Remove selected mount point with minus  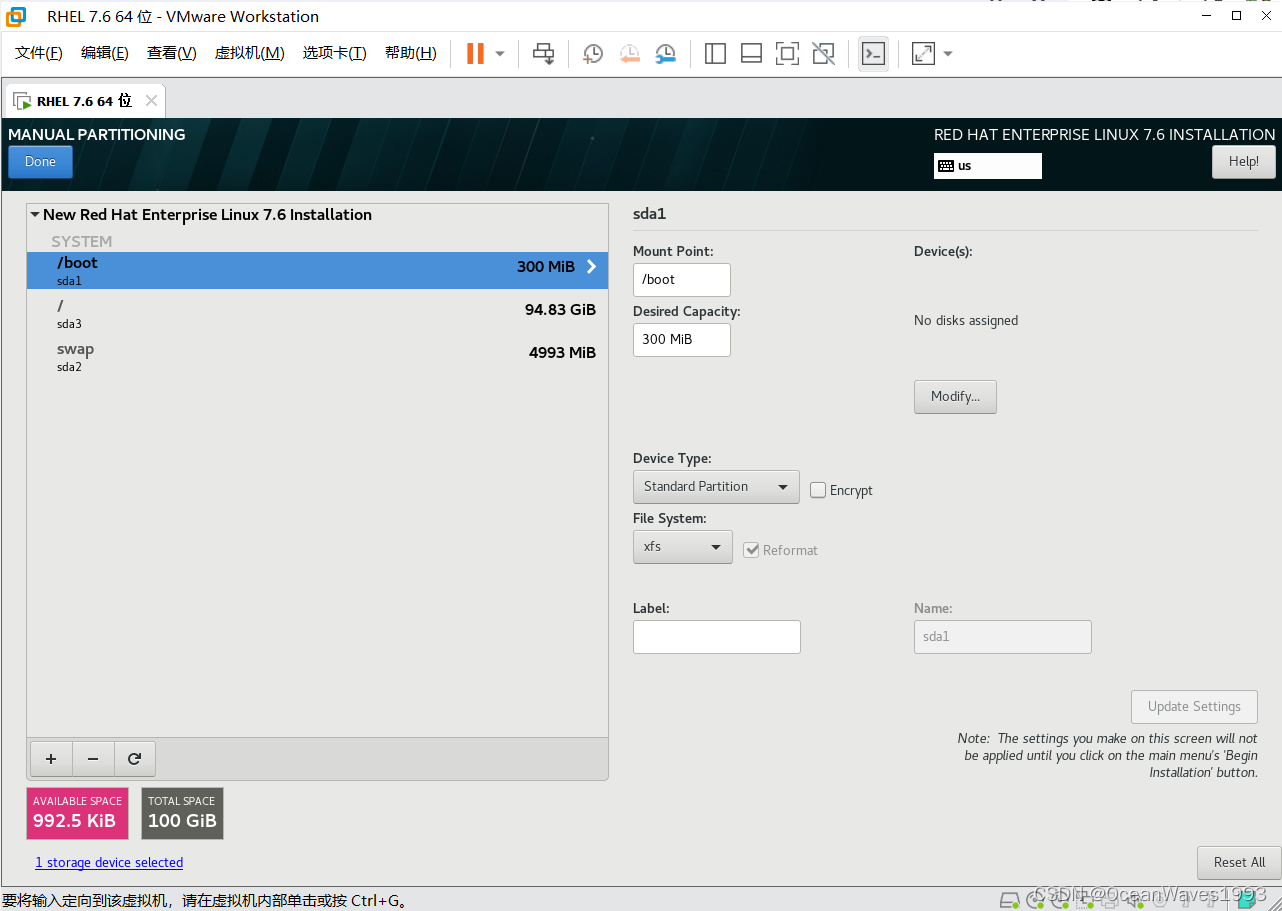tap(93, 759)
